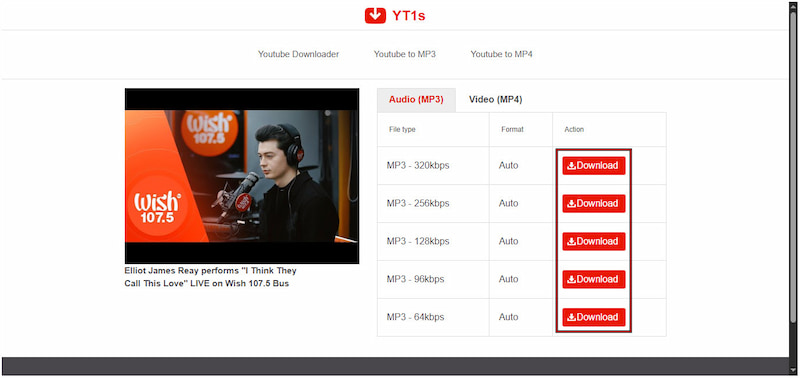This screenshot has height=378, width=800.
Task: Click 'Auto' format in the 128kbps row
Action: (x=508, y=241)
